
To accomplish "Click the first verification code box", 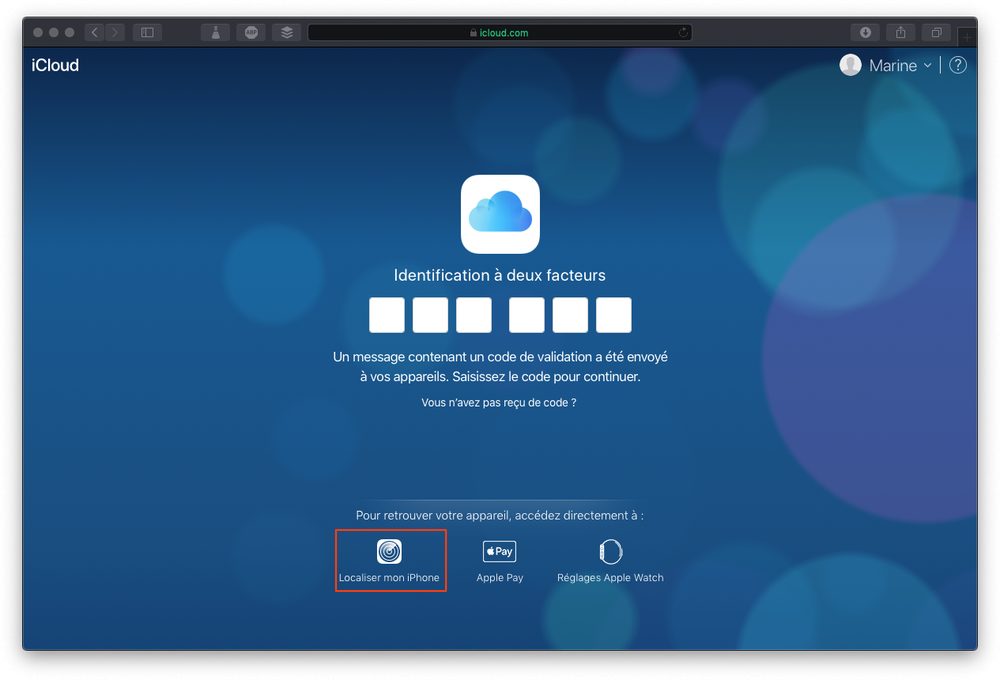I will coord(386,314).
